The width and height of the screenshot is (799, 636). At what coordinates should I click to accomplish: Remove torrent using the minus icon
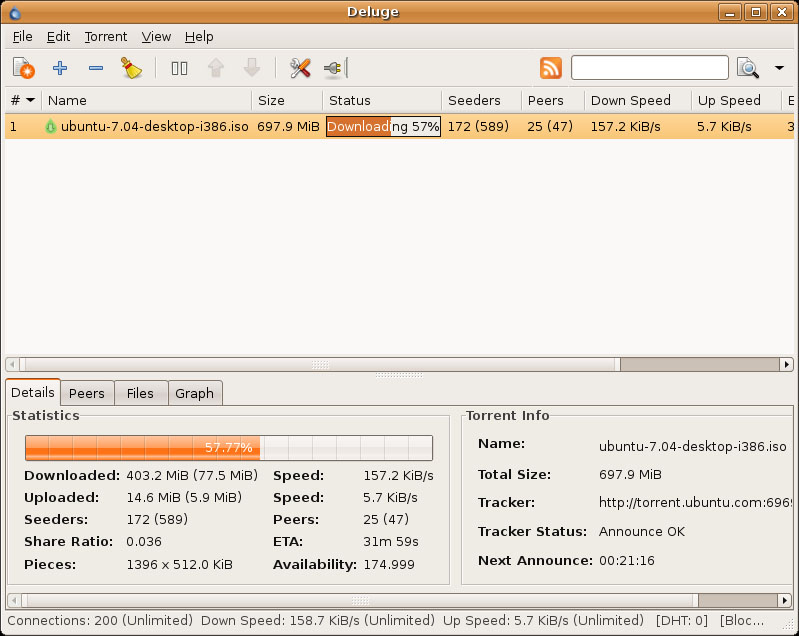[x=96, y=68]
